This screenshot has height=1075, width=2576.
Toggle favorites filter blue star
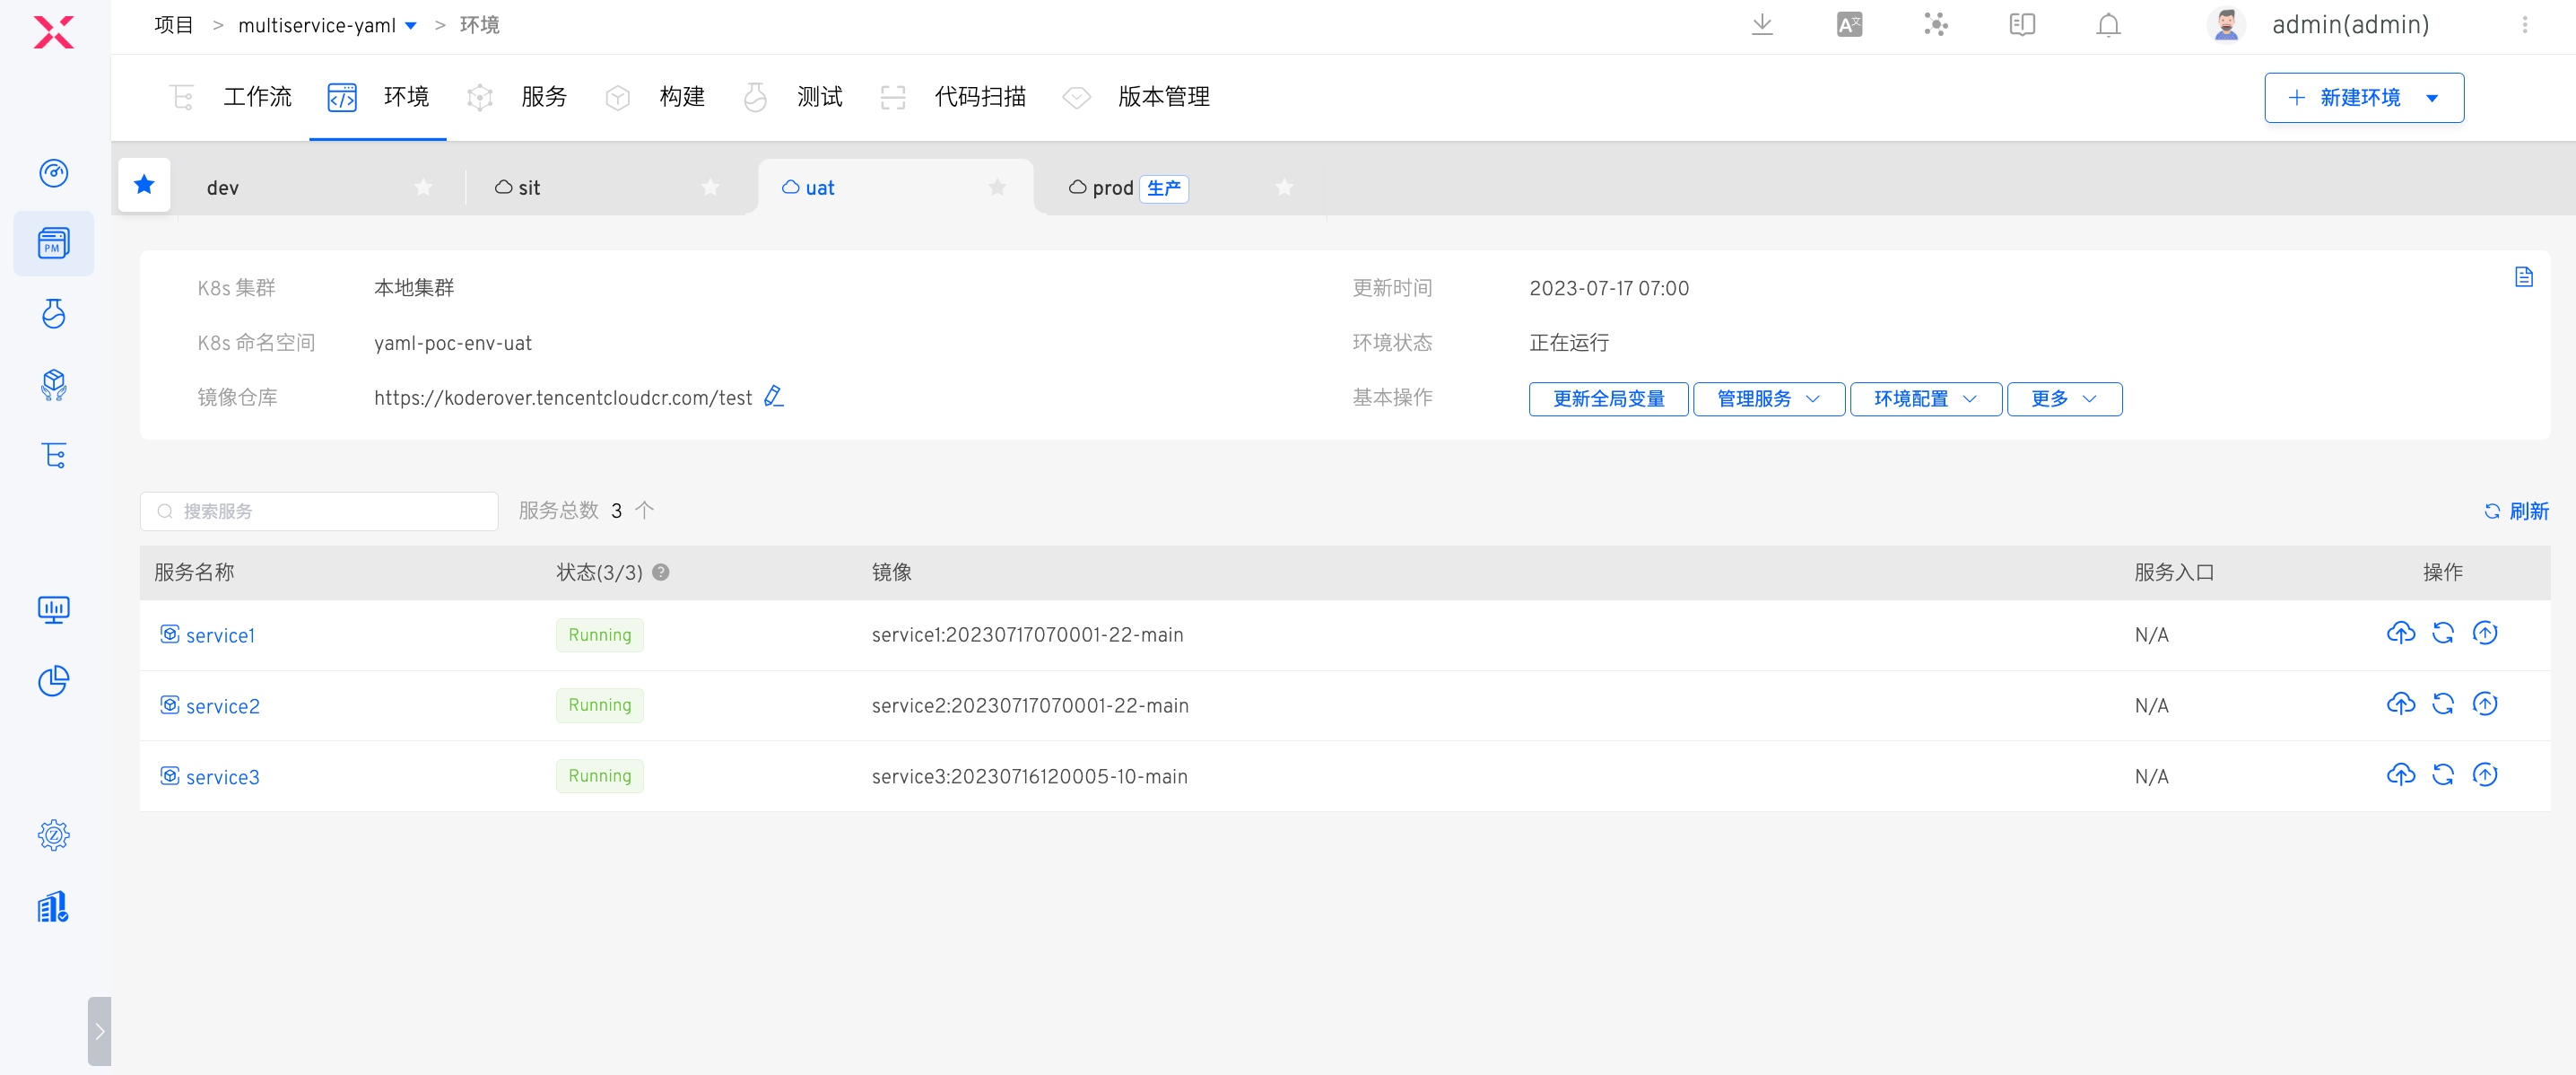(144, 185)
